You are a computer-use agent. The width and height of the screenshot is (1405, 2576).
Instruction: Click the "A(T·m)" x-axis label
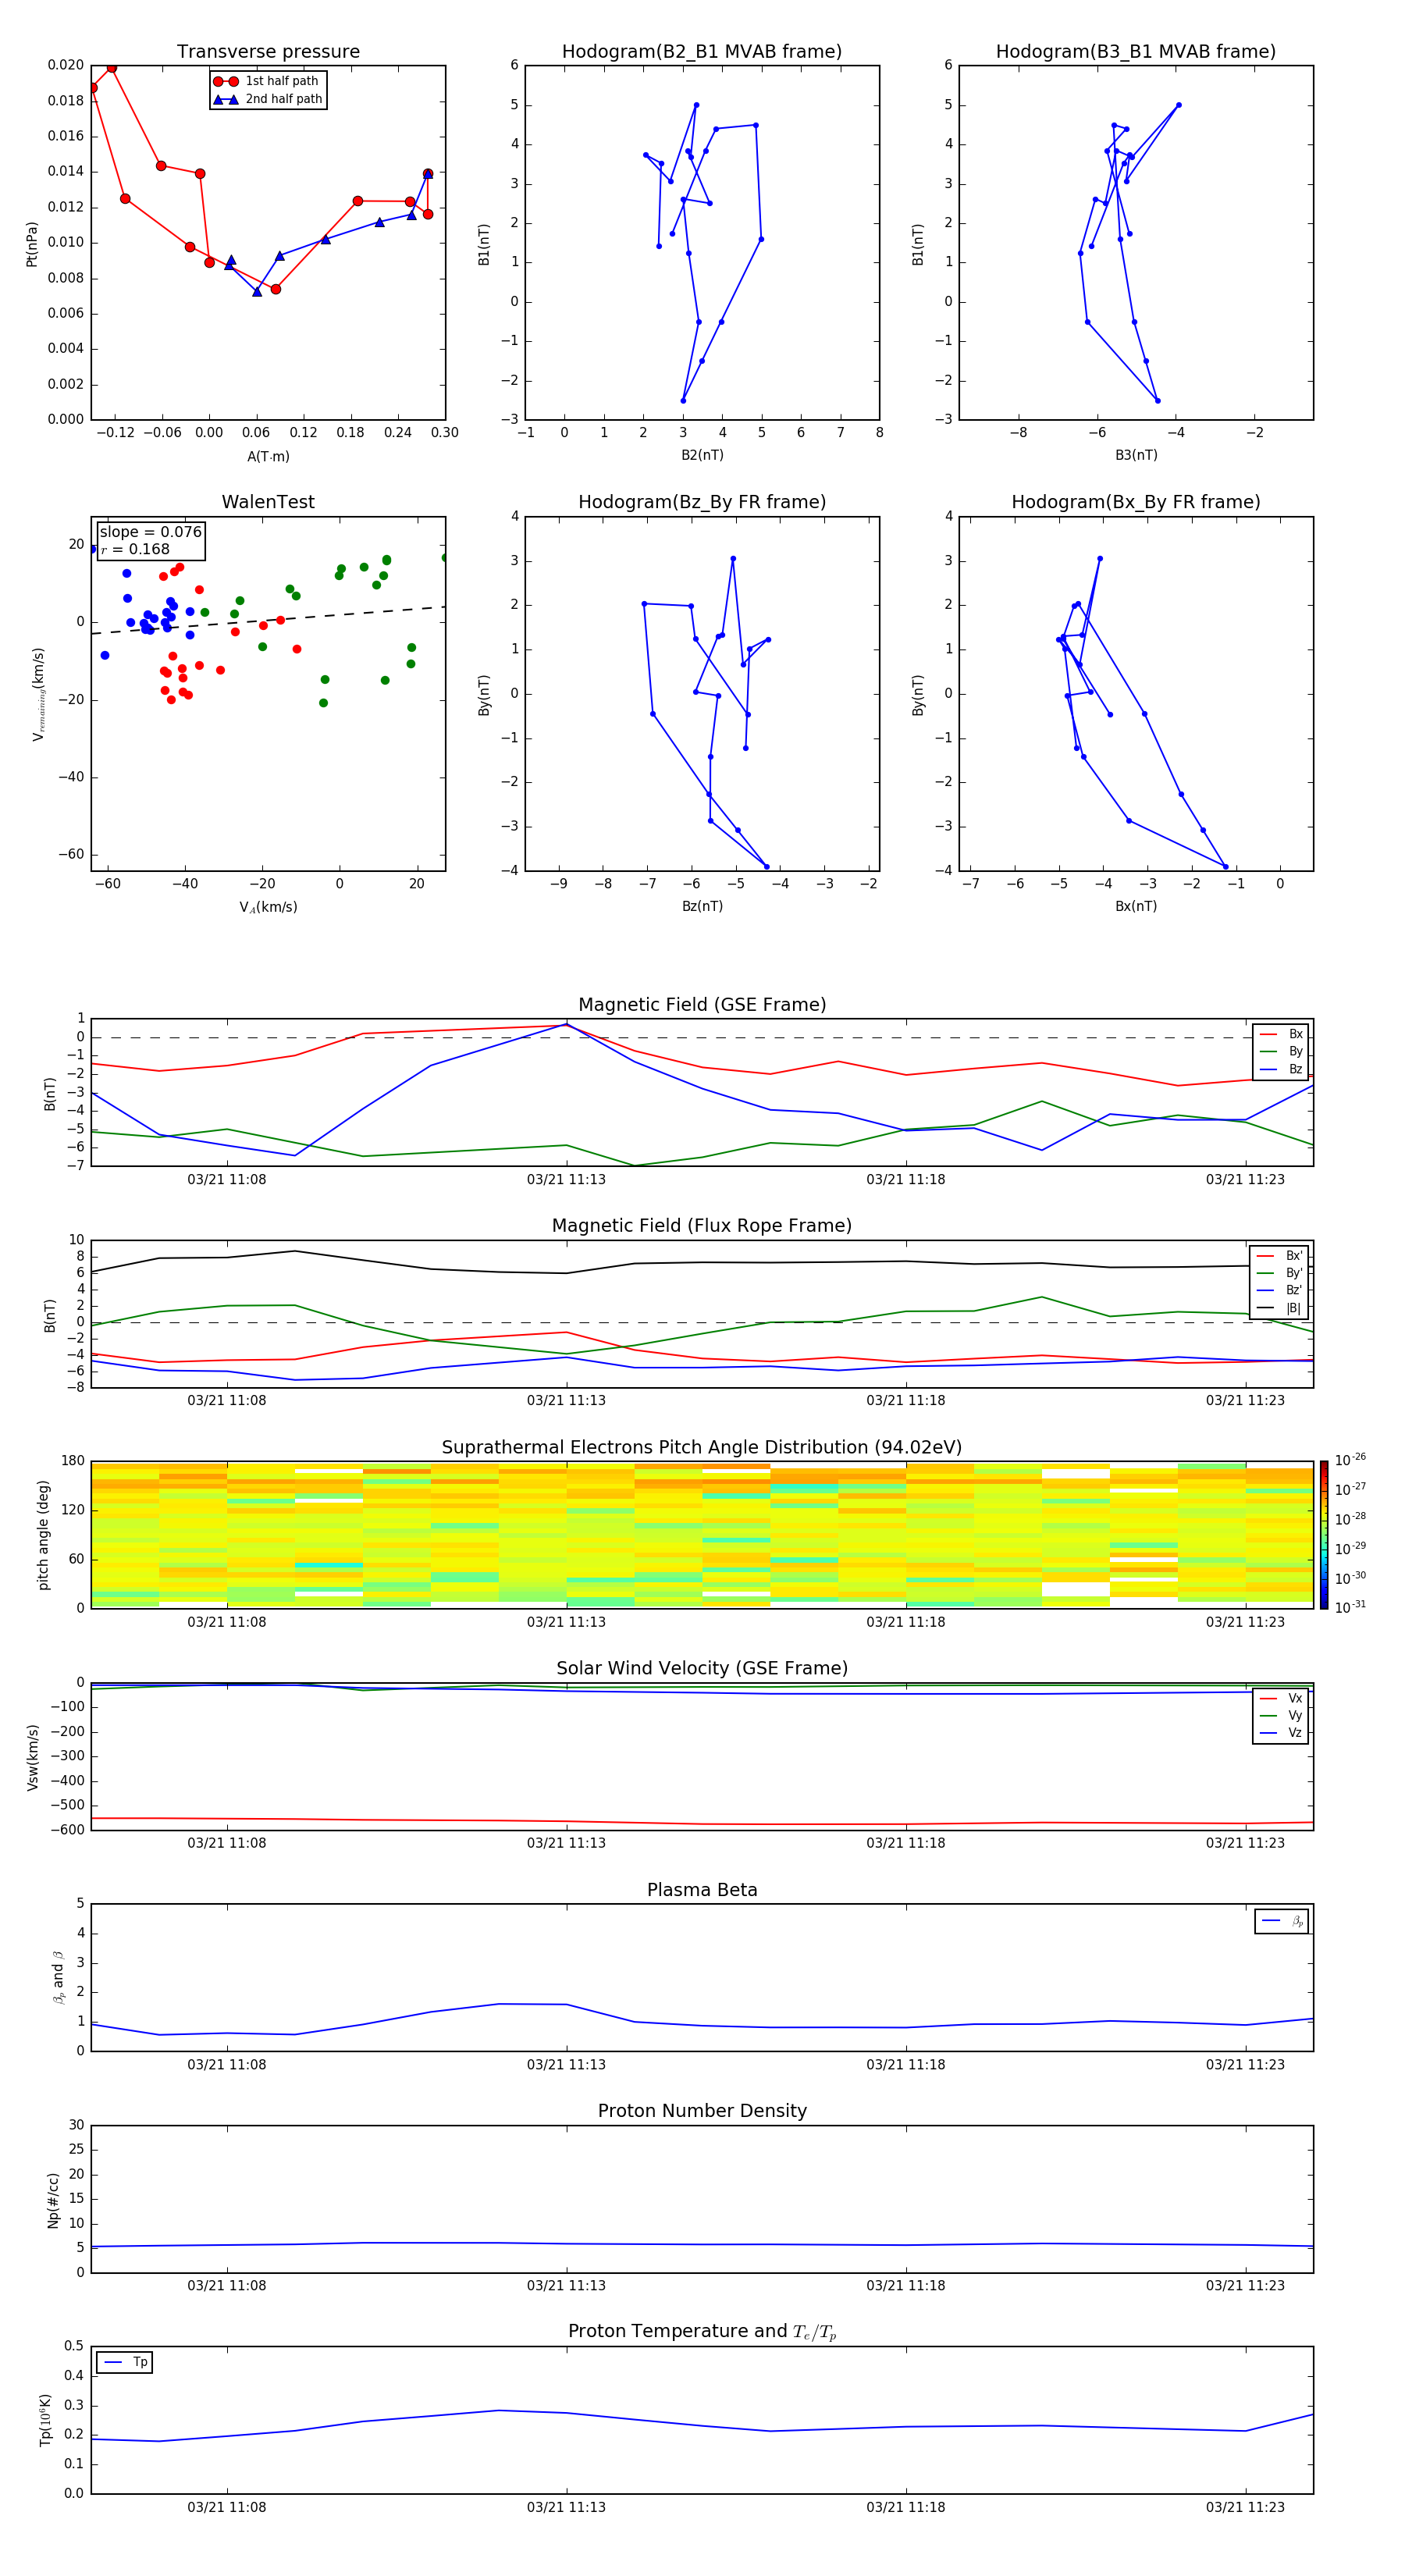(x=268, y=457)
